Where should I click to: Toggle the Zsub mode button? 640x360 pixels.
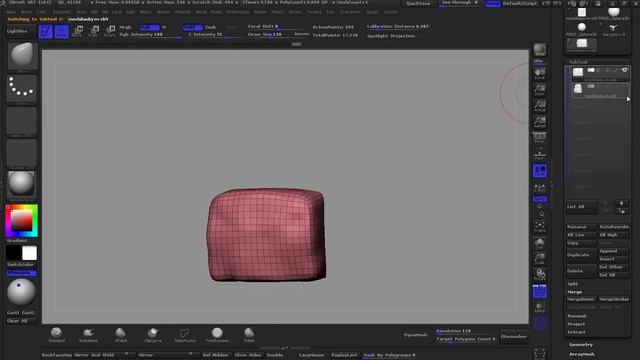[x=211, y=27]
